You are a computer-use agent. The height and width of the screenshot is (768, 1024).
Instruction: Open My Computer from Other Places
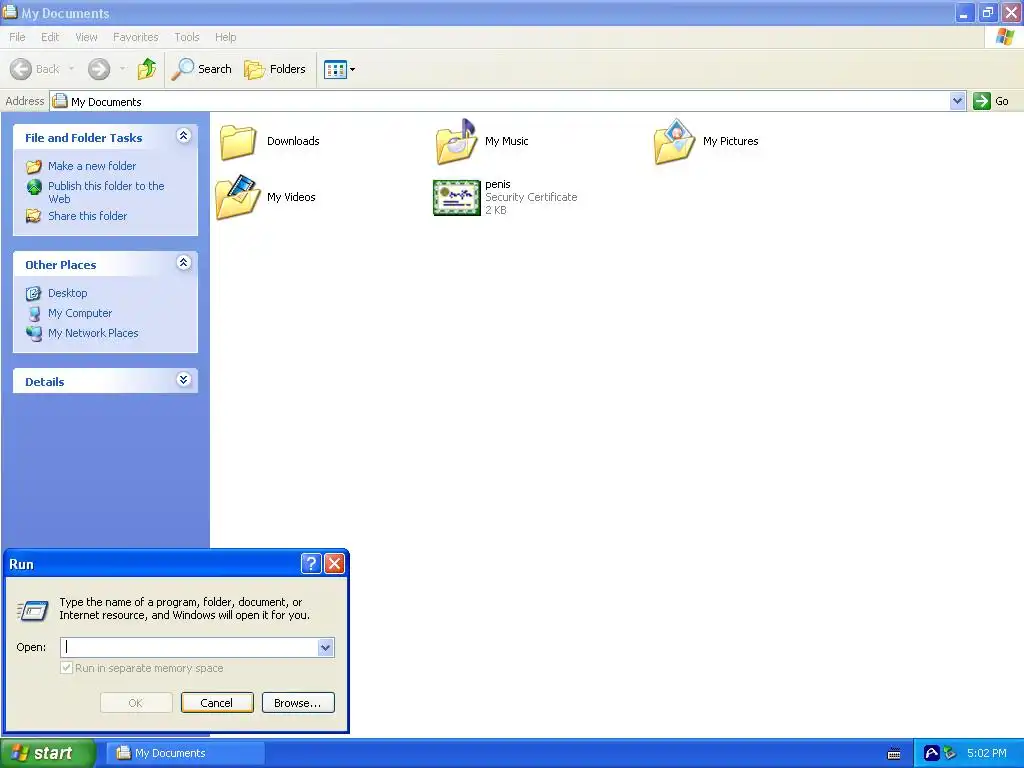point(80,313)
